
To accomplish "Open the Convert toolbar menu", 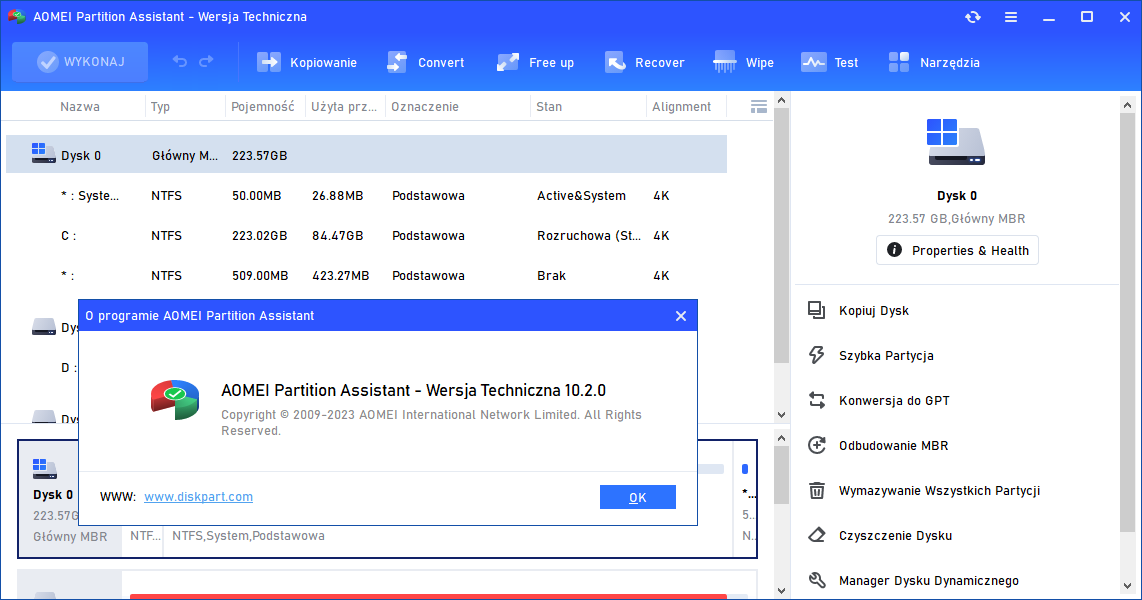I will pyautogui.click(x=425, y=63).
